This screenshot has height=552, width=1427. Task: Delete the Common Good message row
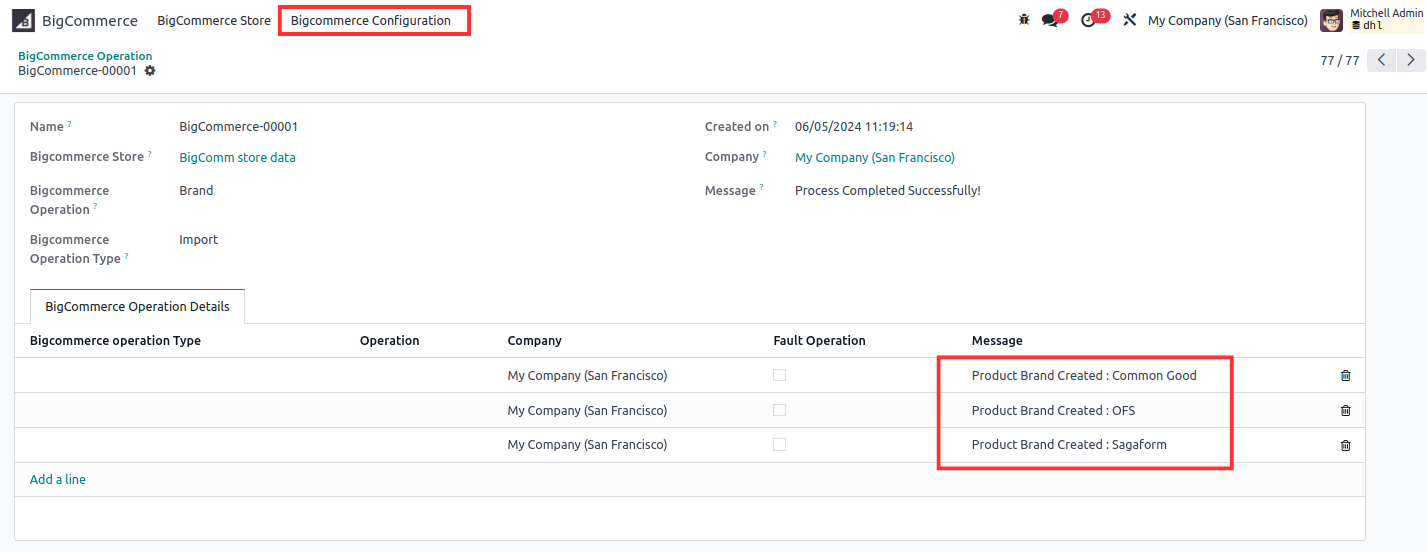click(1345, 376)
